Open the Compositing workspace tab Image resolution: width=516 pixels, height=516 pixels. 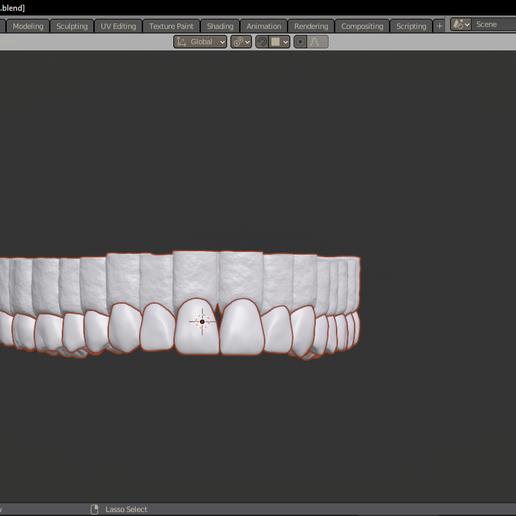pyautogui.click(x=362, y=26)
